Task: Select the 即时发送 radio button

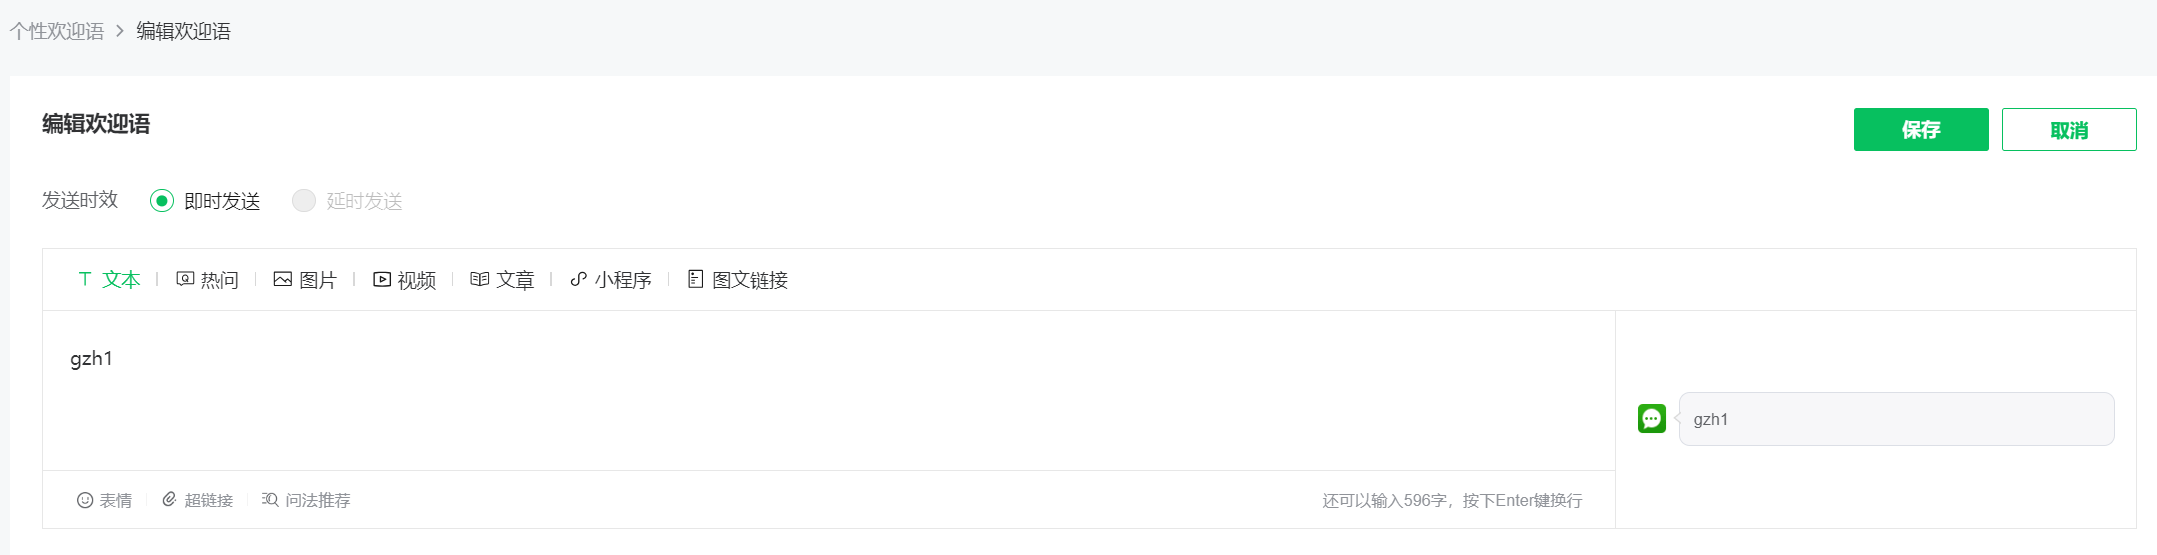Action: [162, 201]
